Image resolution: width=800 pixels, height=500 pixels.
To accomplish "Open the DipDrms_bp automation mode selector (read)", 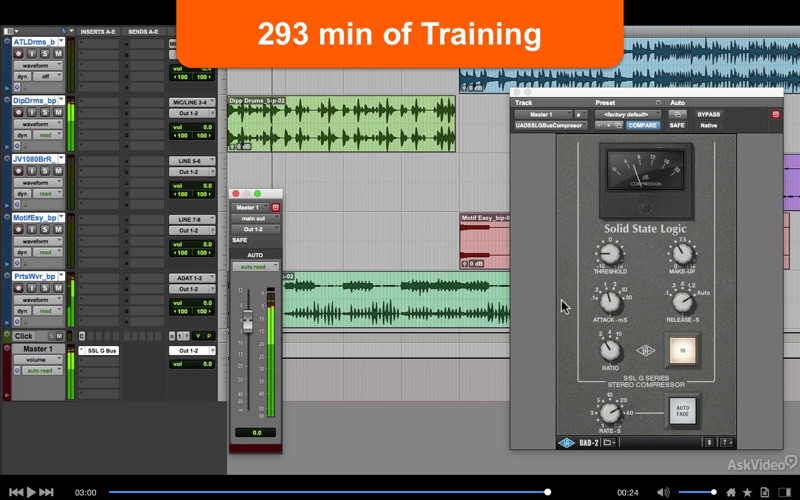I will point(48,135).
